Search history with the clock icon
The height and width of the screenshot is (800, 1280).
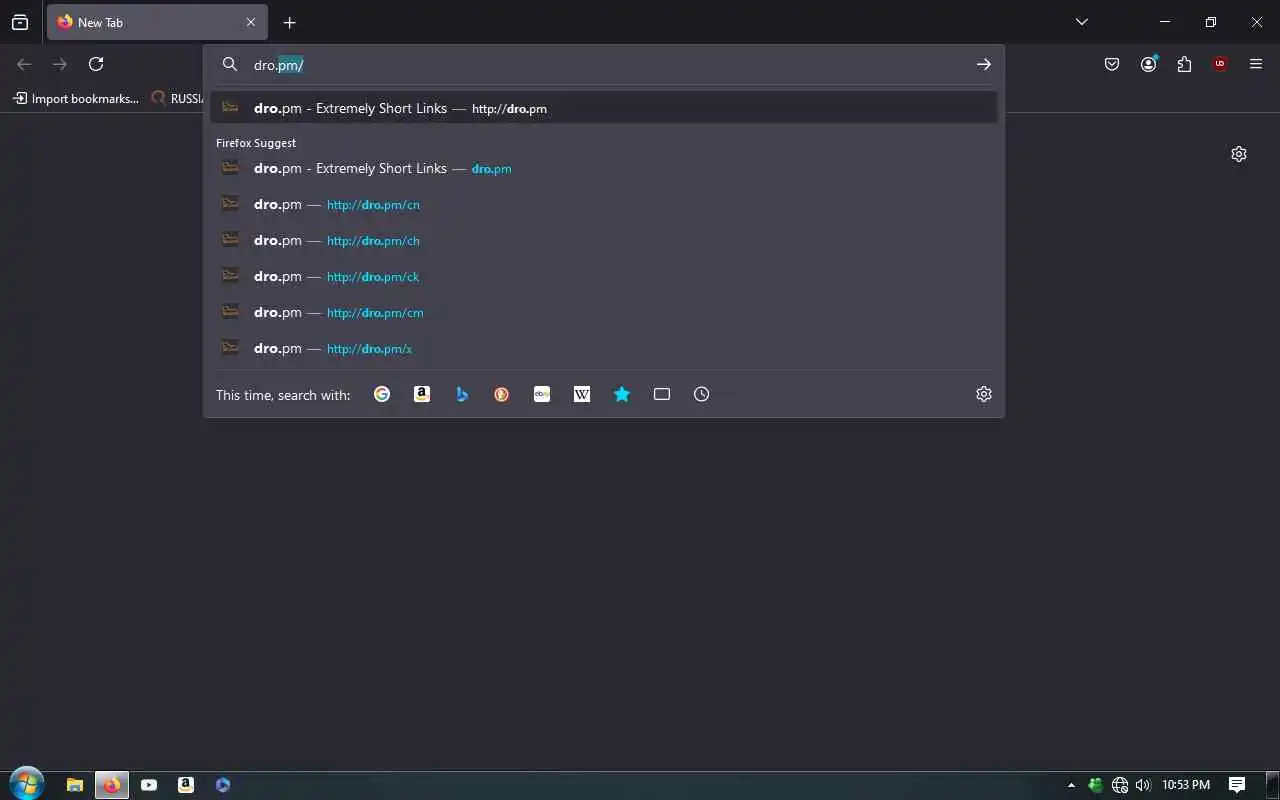click(702, 394)
